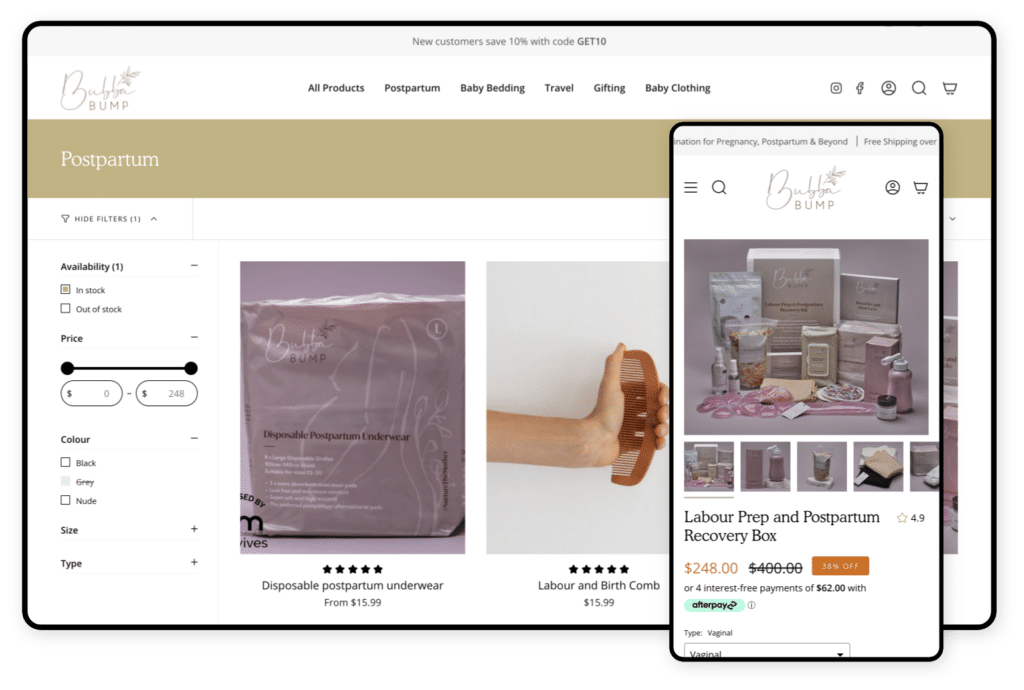Open the shopping cart in desktop header
This screenshot has width=1024, height=690.
[950, 88]
